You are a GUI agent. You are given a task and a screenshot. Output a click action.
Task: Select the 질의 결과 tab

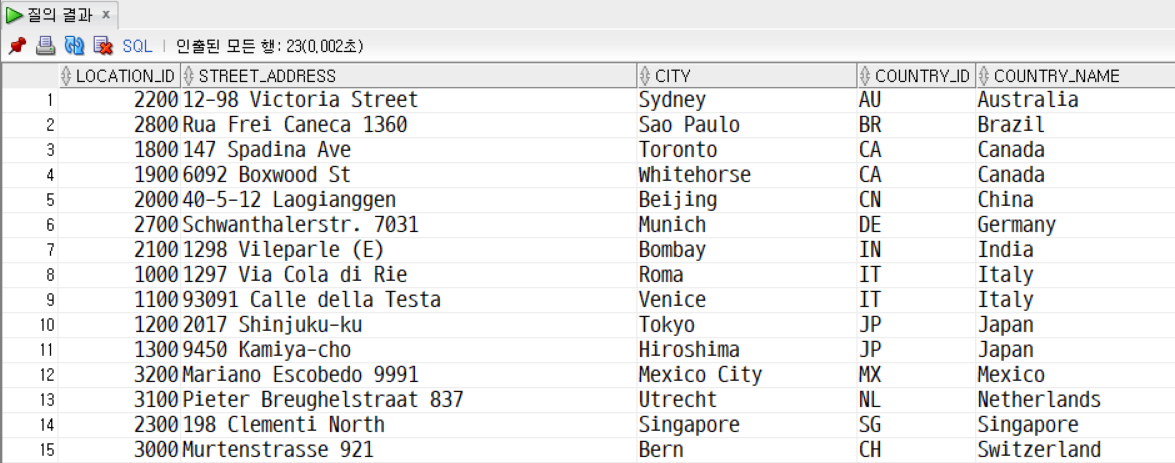click(58, 14)
